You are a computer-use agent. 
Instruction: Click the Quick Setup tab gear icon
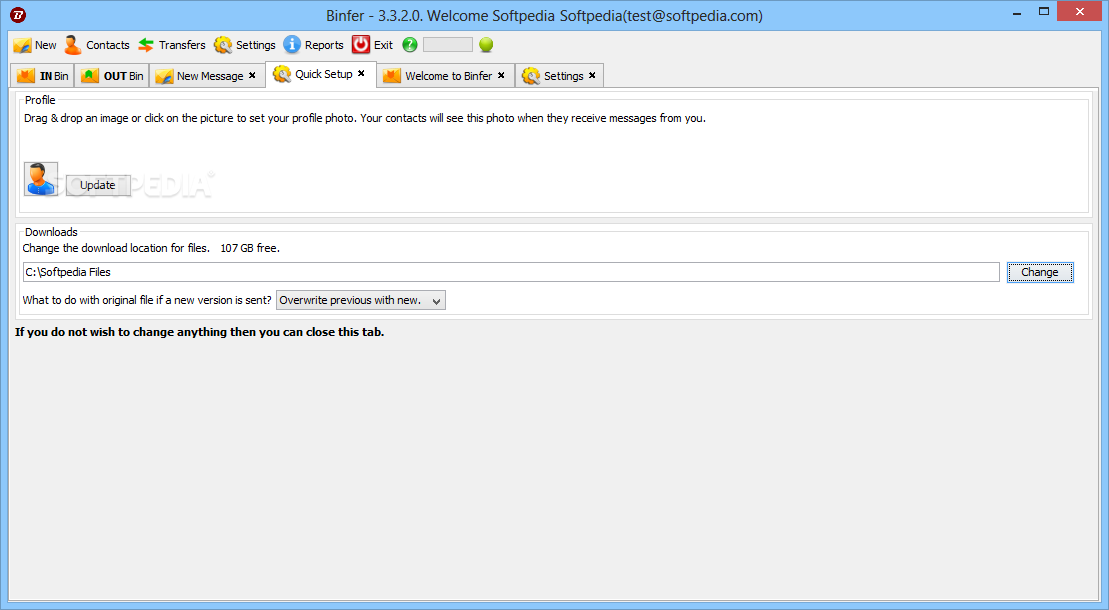[281, 74]
